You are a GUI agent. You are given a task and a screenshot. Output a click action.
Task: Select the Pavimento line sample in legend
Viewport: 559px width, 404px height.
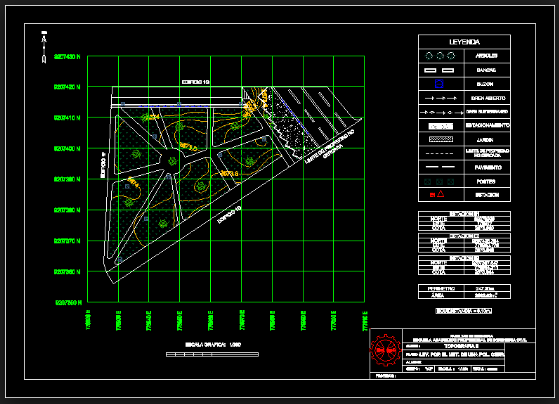coord(440,167)
